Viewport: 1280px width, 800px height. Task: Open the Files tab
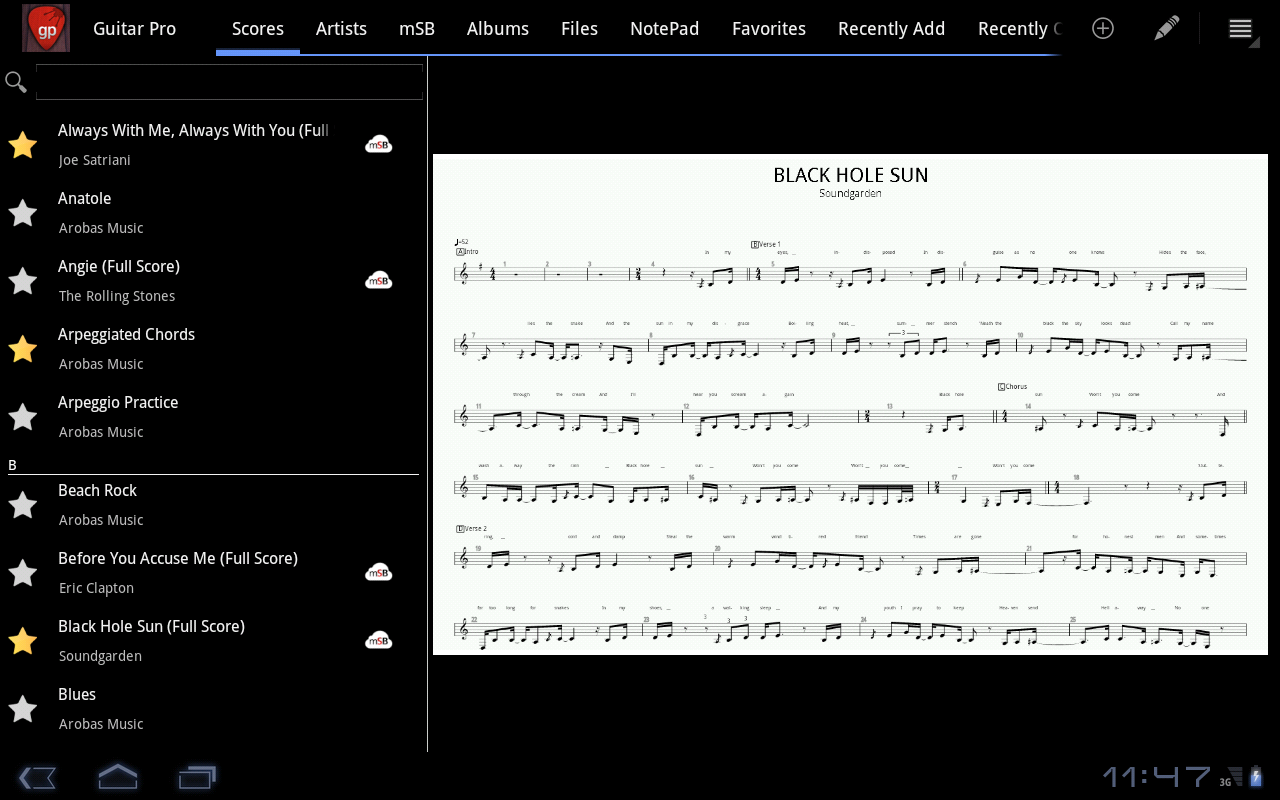click(x=580, y=28)
